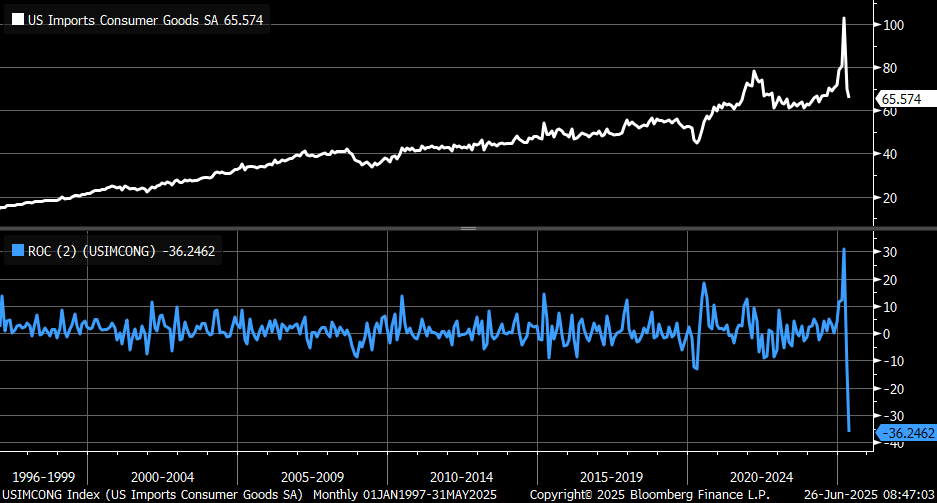Click the panel divider grip handle
The image size is (937, 503).
pyautogui.click(x=468, y=228)
